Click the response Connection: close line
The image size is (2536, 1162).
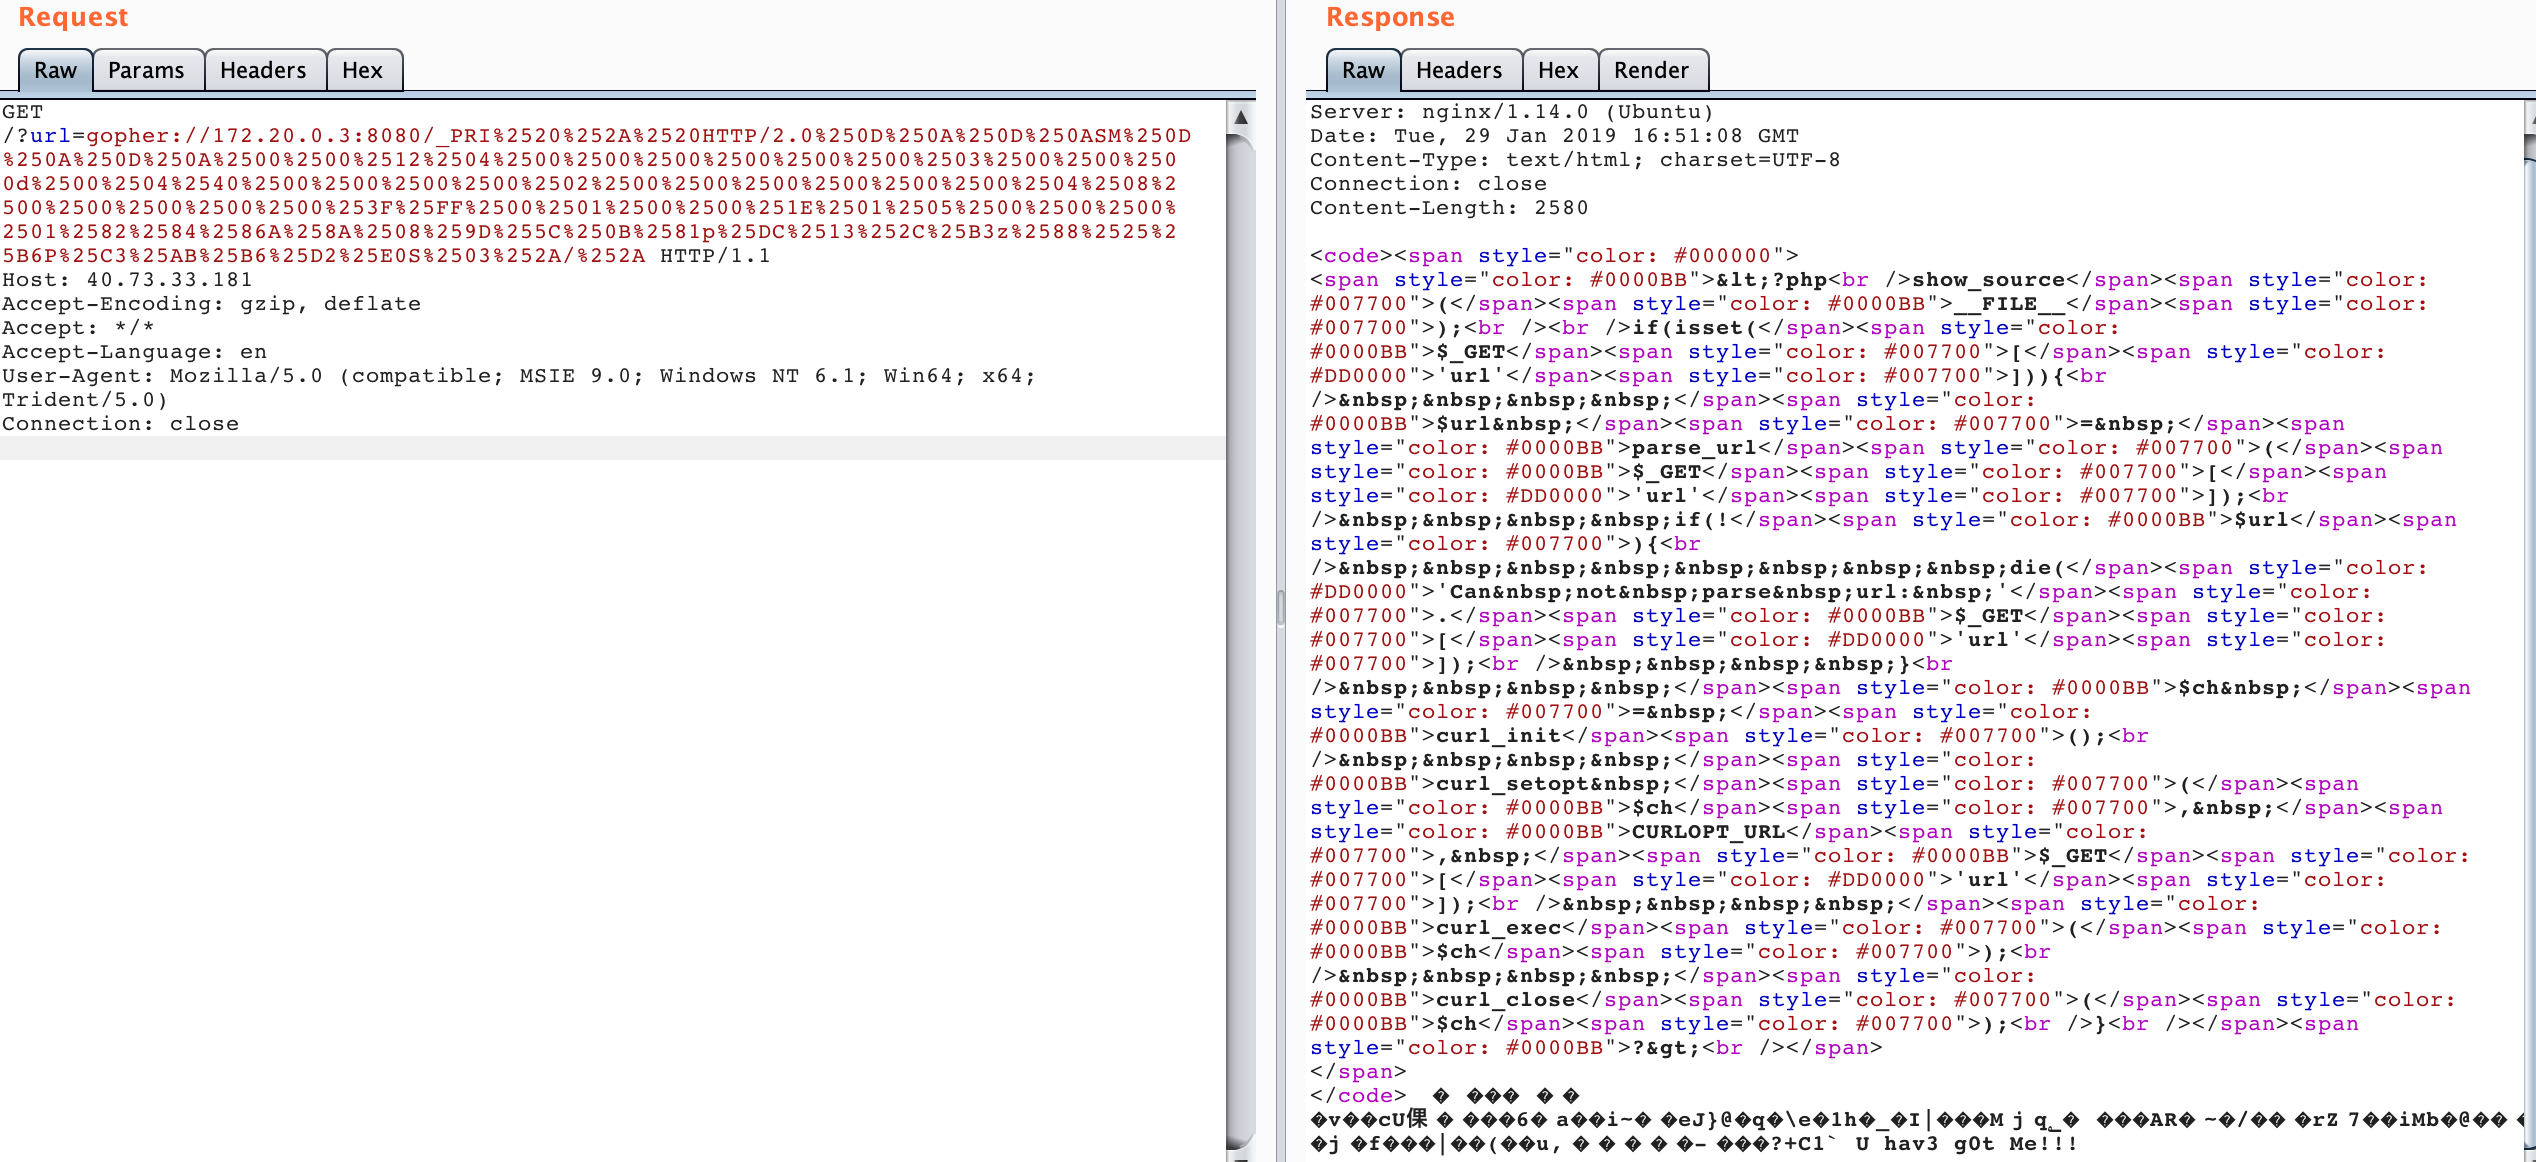[x=1428, y=184]
